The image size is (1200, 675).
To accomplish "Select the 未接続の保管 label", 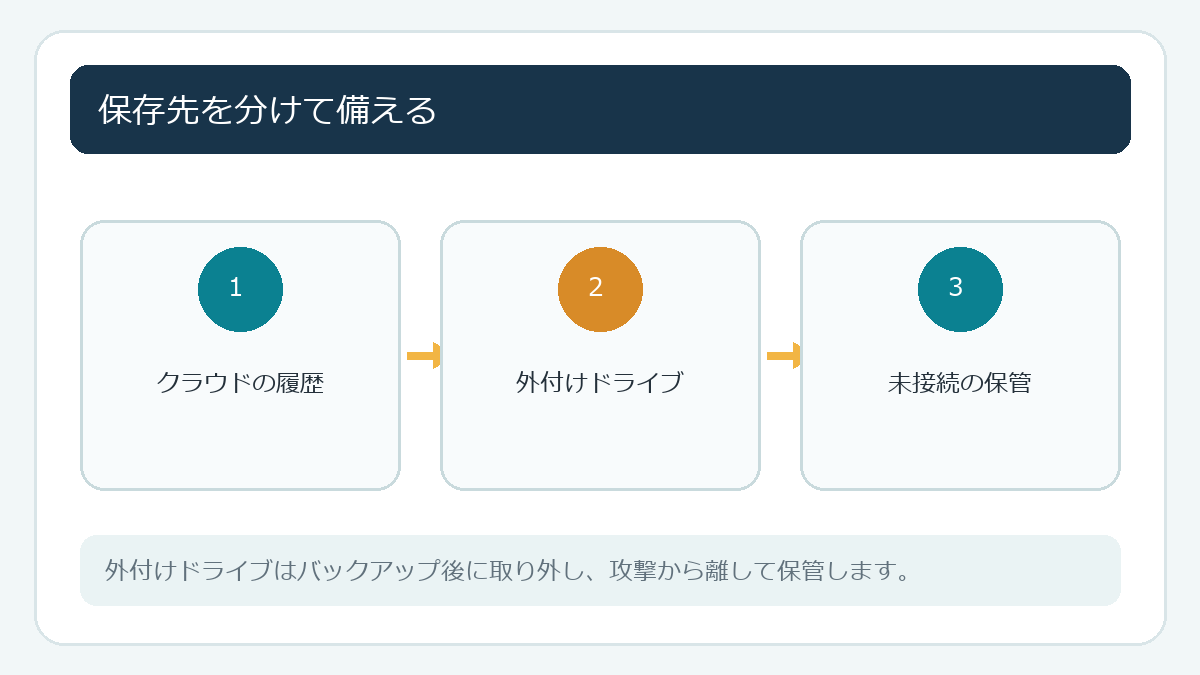I will [x=960, y=383].
